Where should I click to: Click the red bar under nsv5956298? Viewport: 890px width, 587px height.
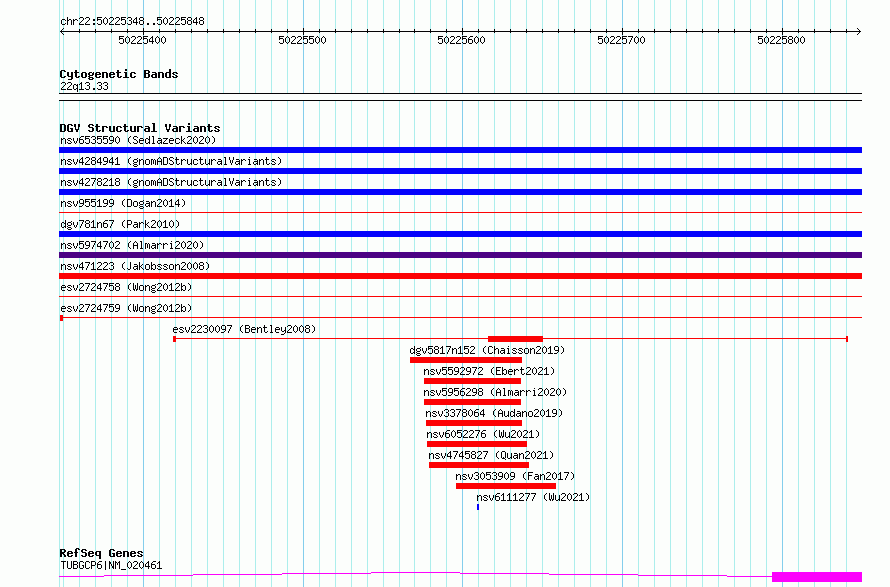472,402
